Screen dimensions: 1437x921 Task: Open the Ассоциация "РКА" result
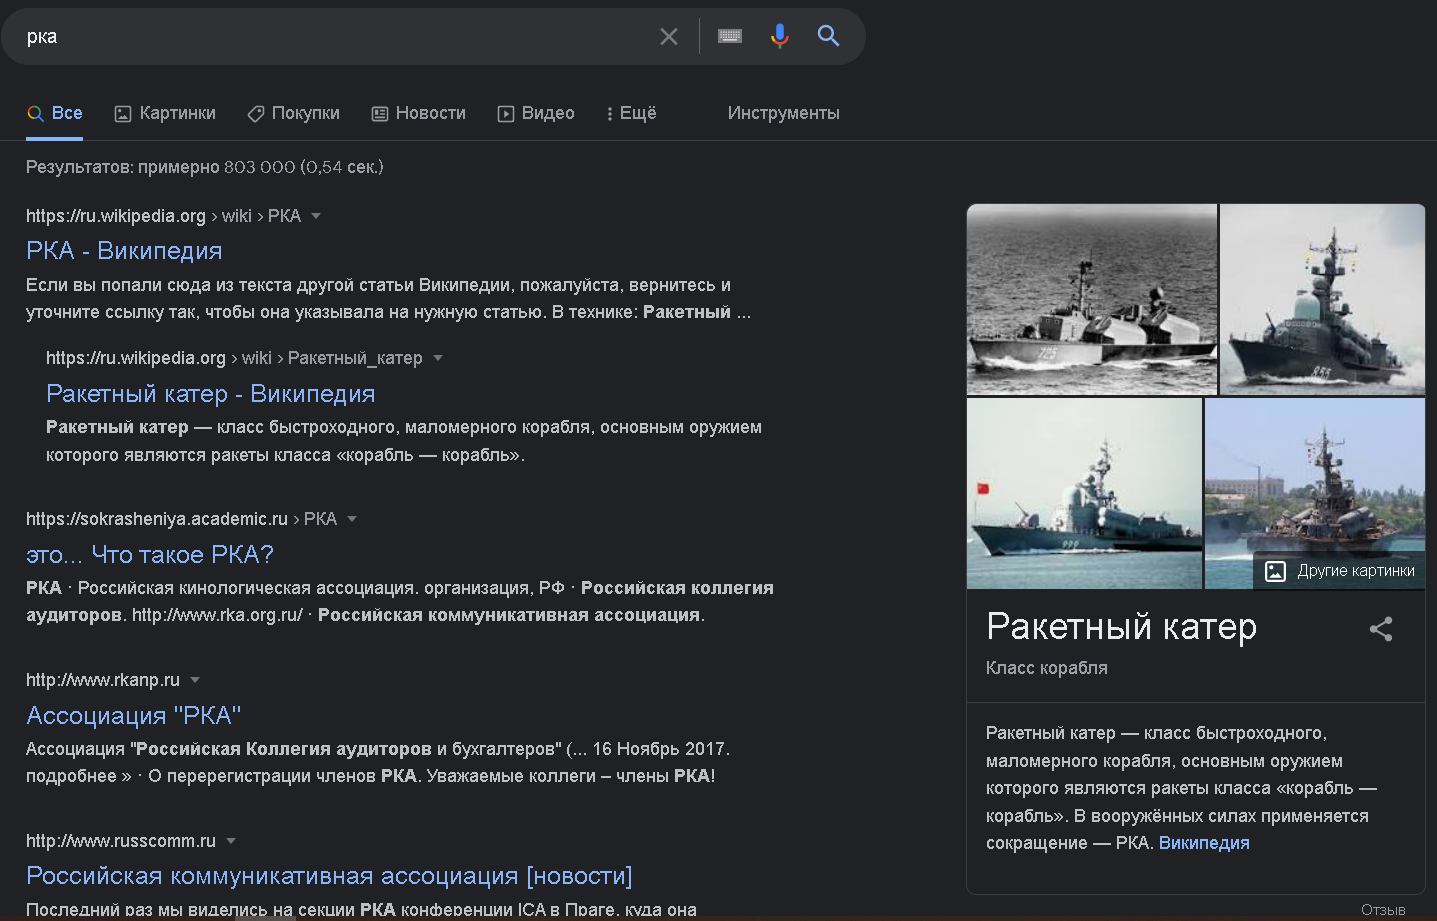(134, 716)
